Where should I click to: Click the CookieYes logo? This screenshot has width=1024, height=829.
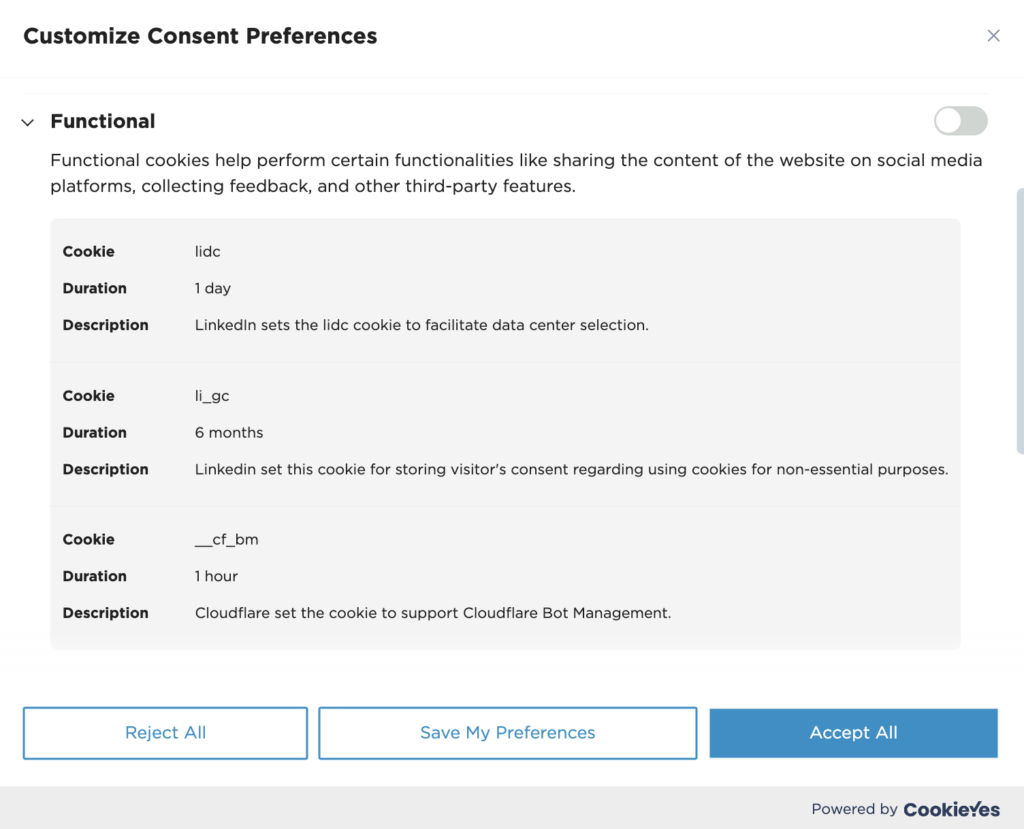pyautogui.click(x=951, y=810)
